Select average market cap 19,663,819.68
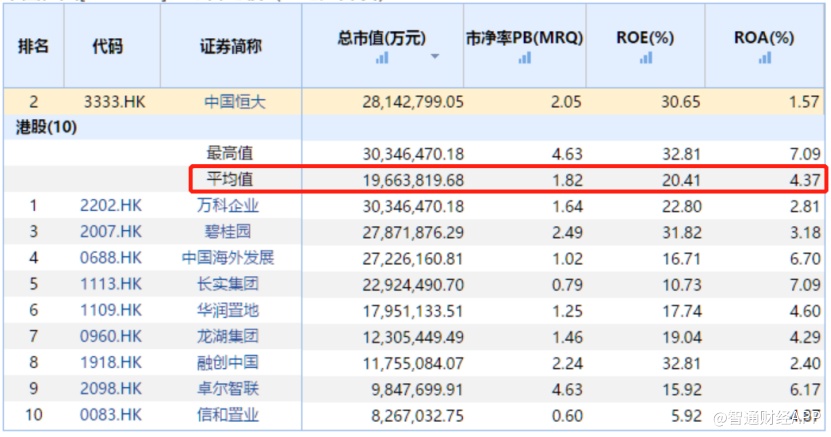The image size is (831, 437). point(413,180)
